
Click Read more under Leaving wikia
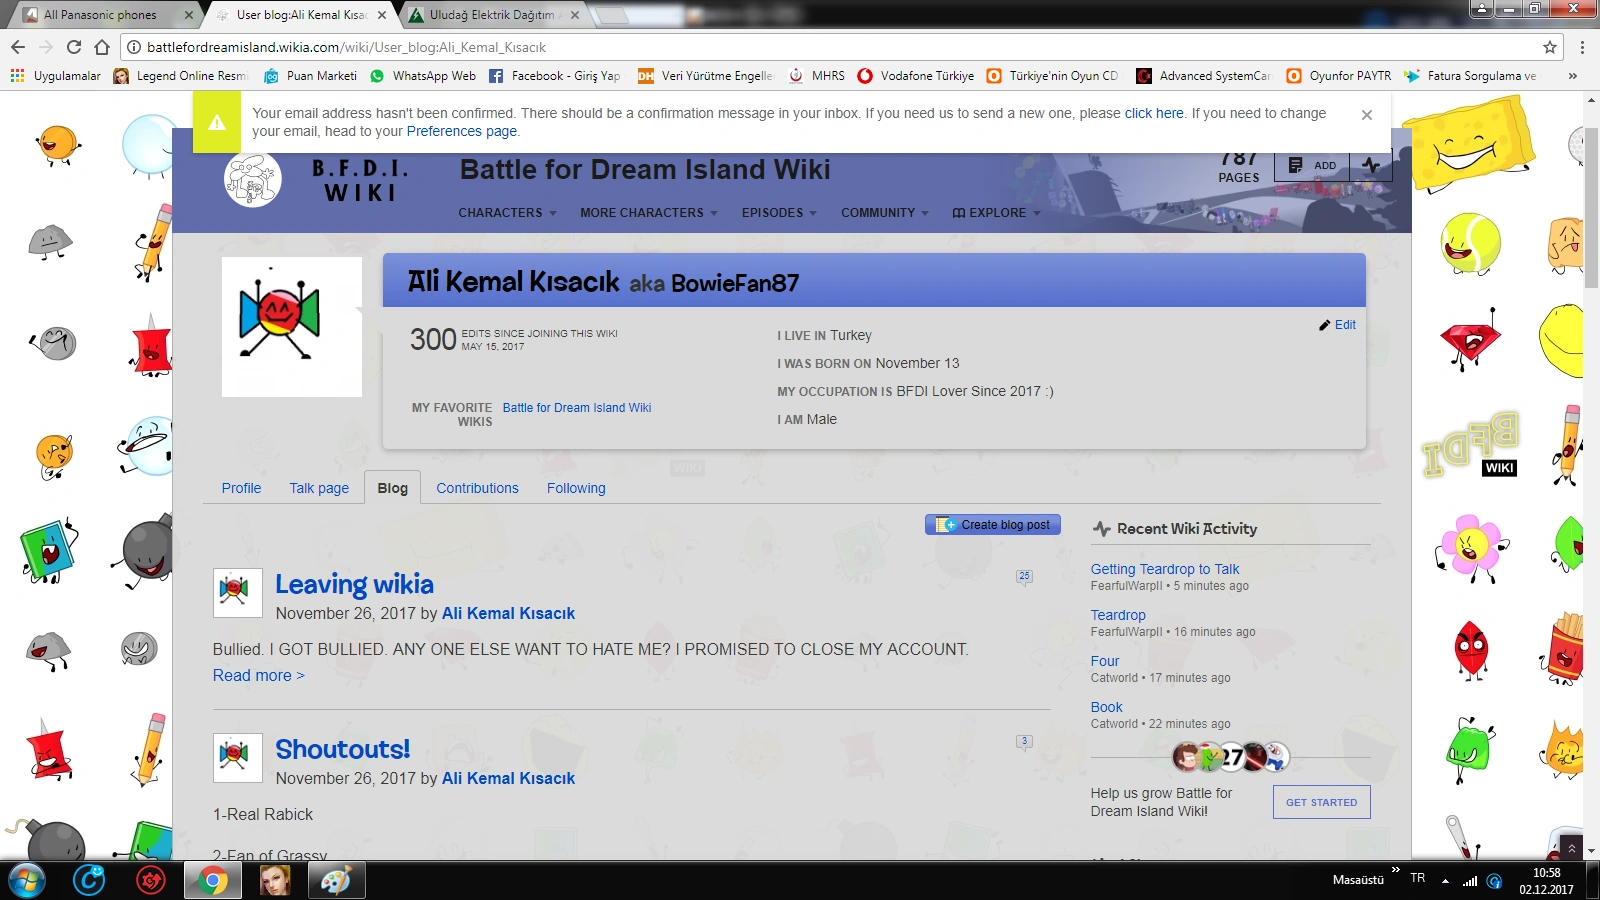point(259,676)
